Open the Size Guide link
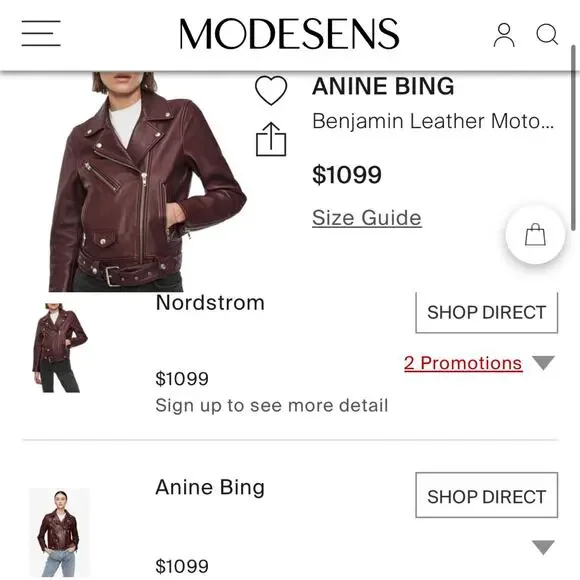The image size is (580, 580). click(x=367, y=218)
